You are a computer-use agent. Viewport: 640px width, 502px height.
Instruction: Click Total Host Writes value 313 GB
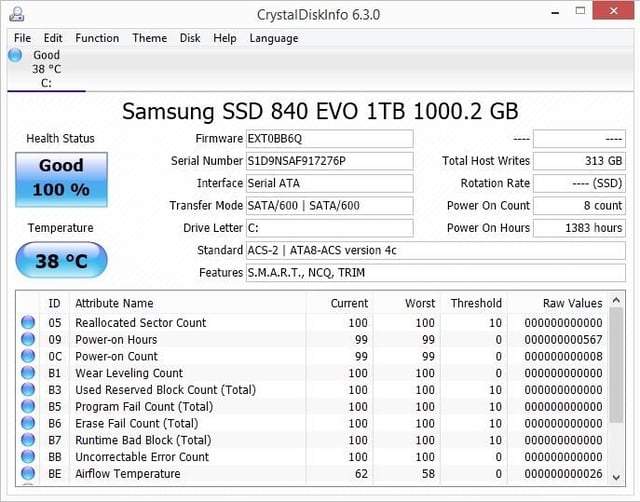579,161
